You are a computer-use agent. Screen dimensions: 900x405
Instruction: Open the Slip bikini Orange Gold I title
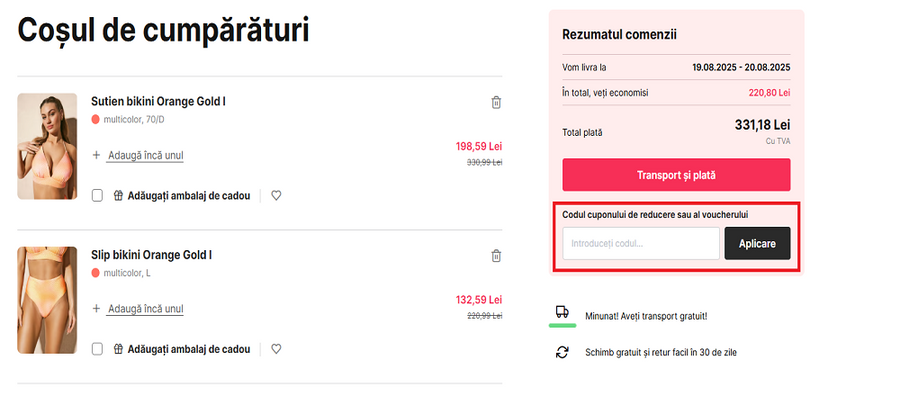tap(151, 255)
